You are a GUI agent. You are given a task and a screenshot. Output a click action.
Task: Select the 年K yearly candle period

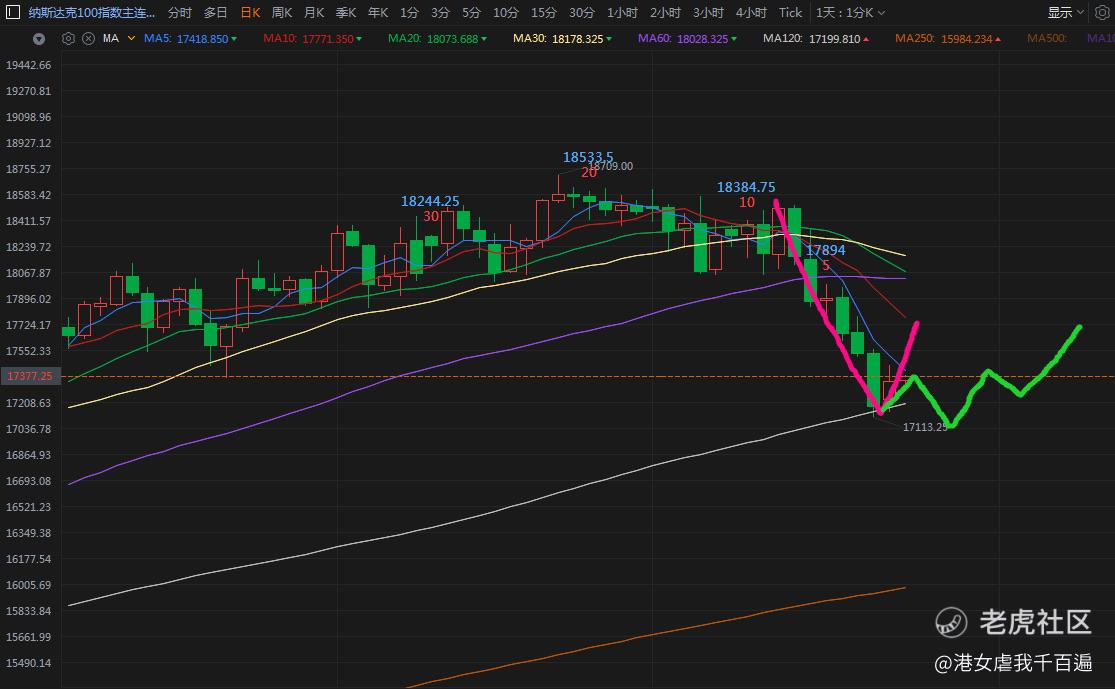tap(378, 13)
